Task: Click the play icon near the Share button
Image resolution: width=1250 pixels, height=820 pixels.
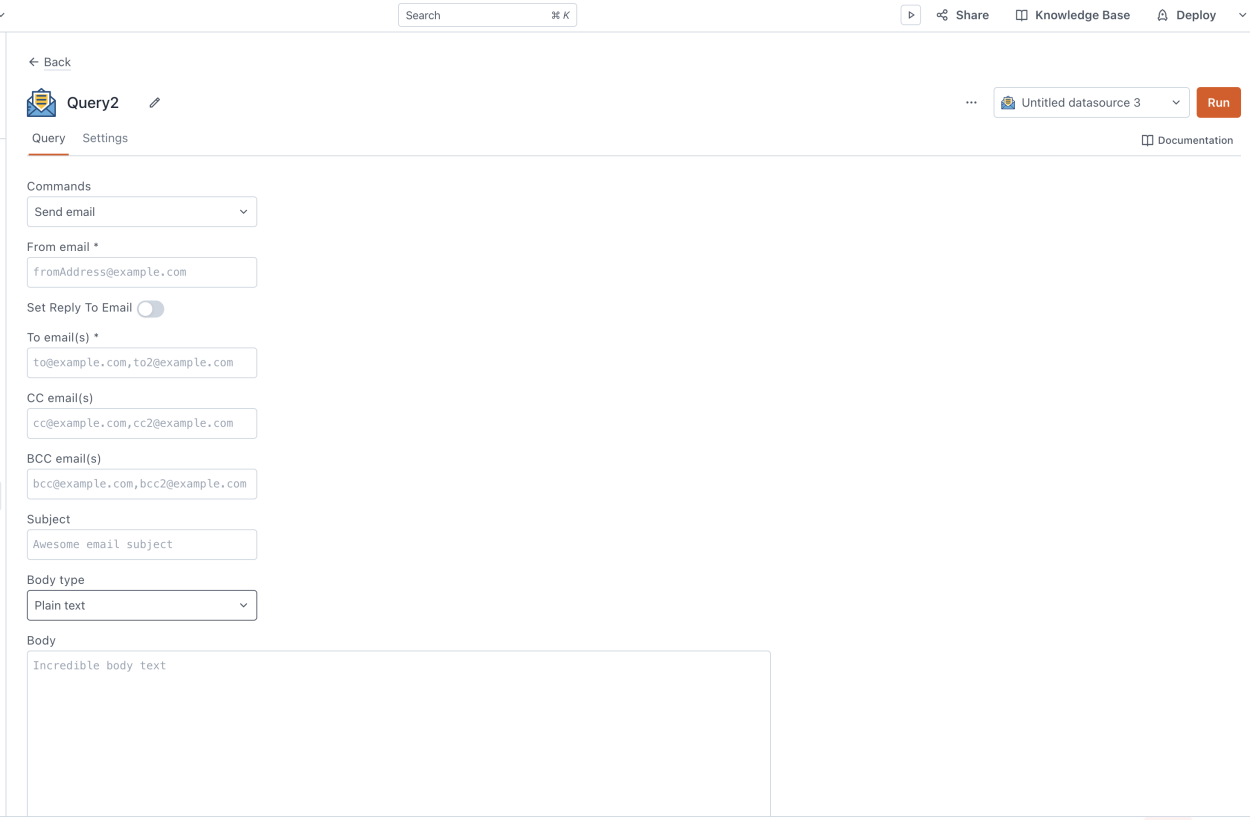Action: [910, 14]
